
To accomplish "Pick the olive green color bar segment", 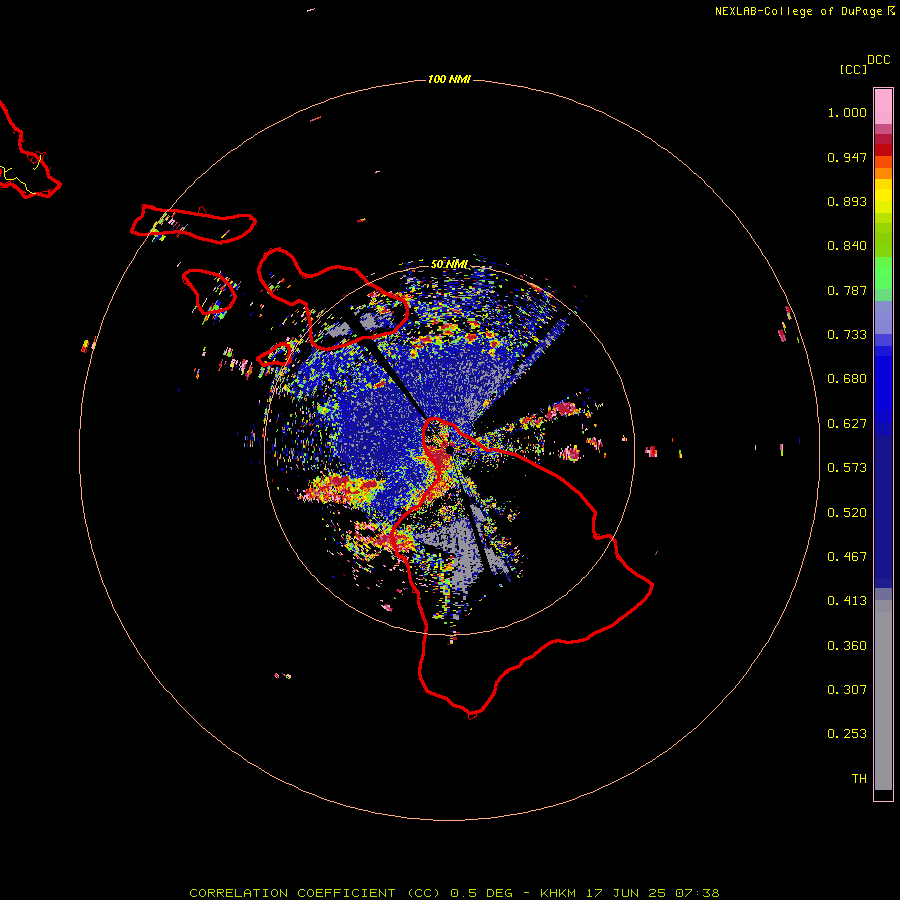I will coord(883,240).
